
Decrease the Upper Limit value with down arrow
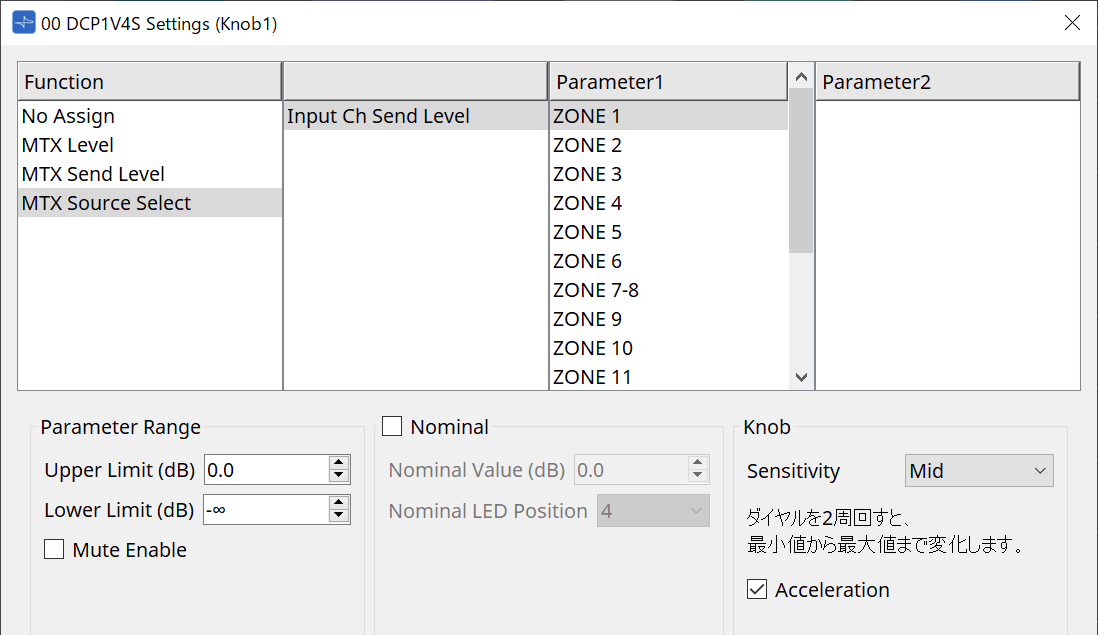pyautogui.click(x=339, y=476)
